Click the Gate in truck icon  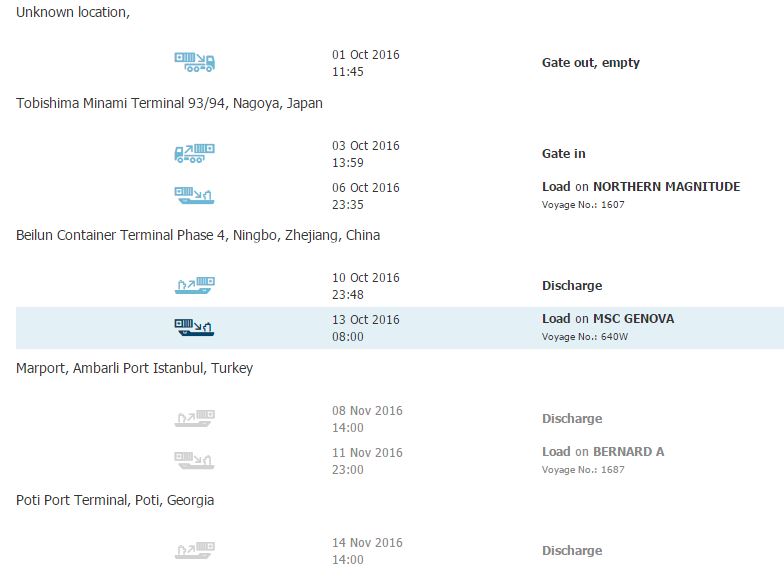click(194, 154)
